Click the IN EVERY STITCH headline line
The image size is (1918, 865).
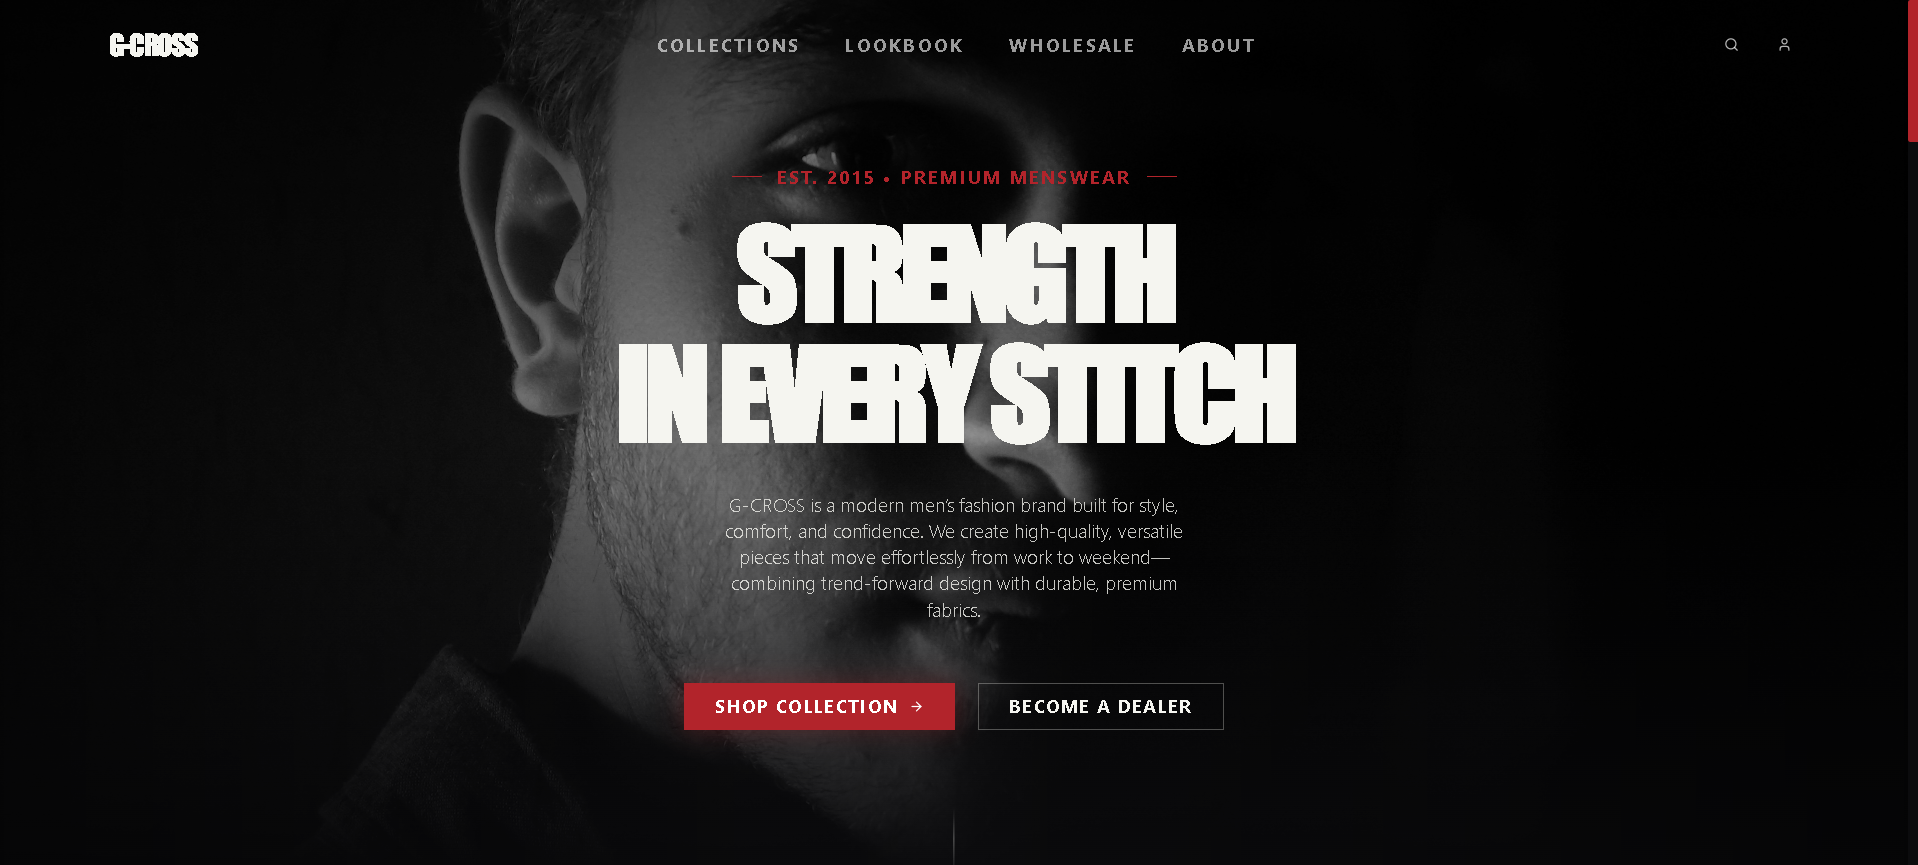pos(957,394)
